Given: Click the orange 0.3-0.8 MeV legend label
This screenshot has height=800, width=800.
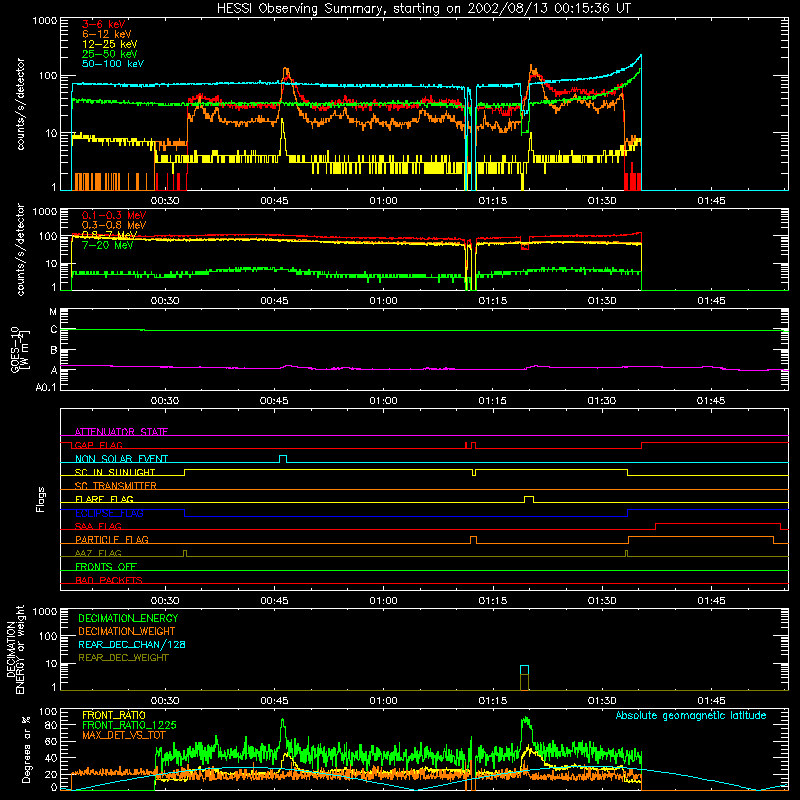Looking at the screenshot, I should click(x=114, y=225).
